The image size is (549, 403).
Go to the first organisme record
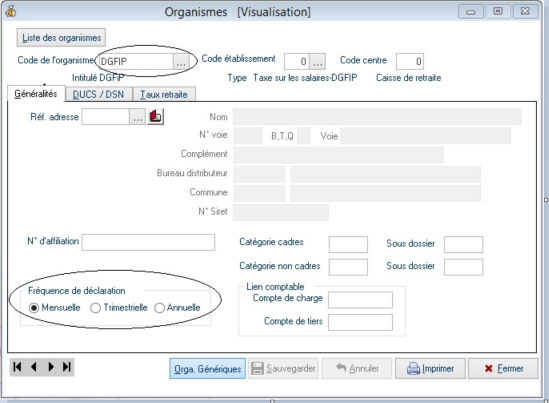(17, 367)
